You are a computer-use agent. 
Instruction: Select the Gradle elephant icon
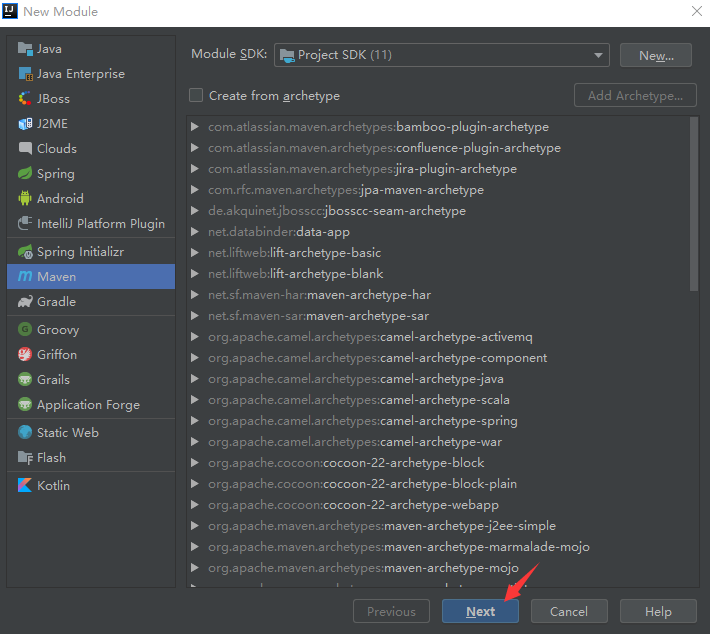(x=25, y=302)
